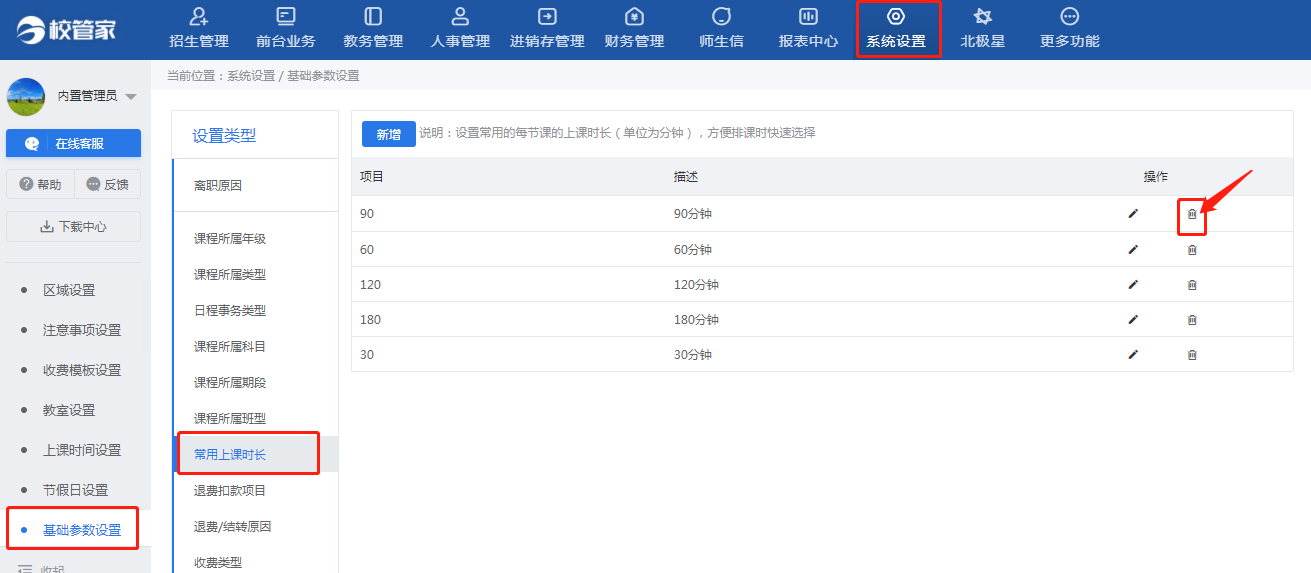
Task: Click the 新增 add button
Action: tap(389, 134)
